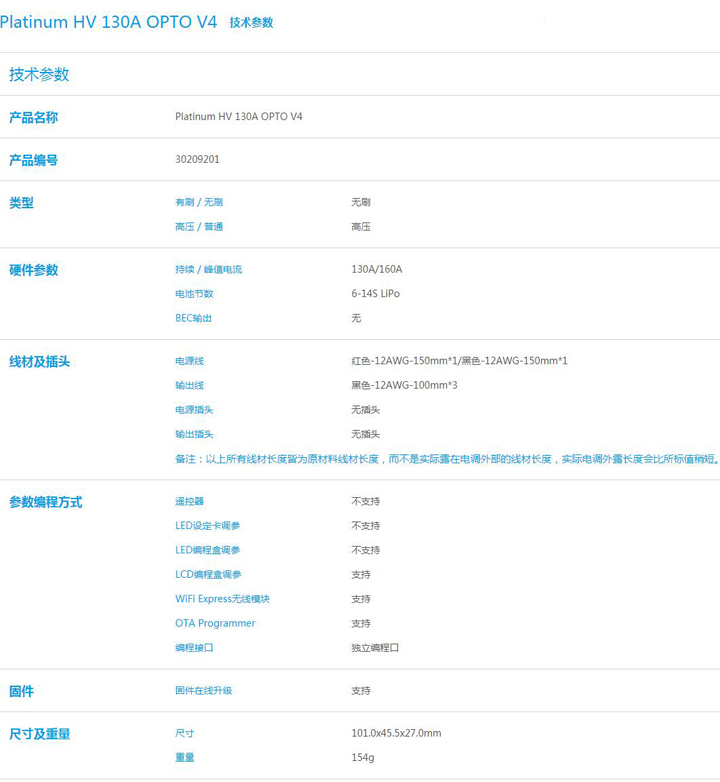Click the 参数编程方式 section label
720x782 pixels.
(45, 502)
